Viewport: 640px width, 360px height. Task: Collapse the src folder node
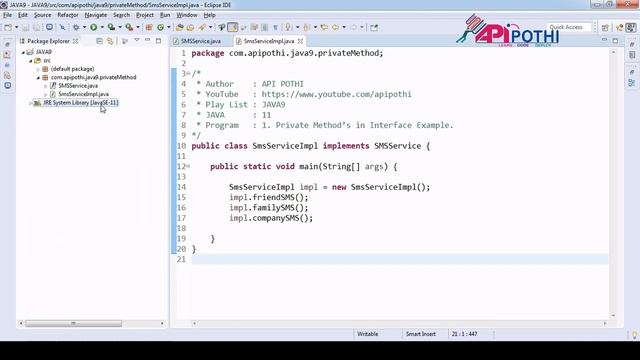pyautogui.click(x=31, y=60)
